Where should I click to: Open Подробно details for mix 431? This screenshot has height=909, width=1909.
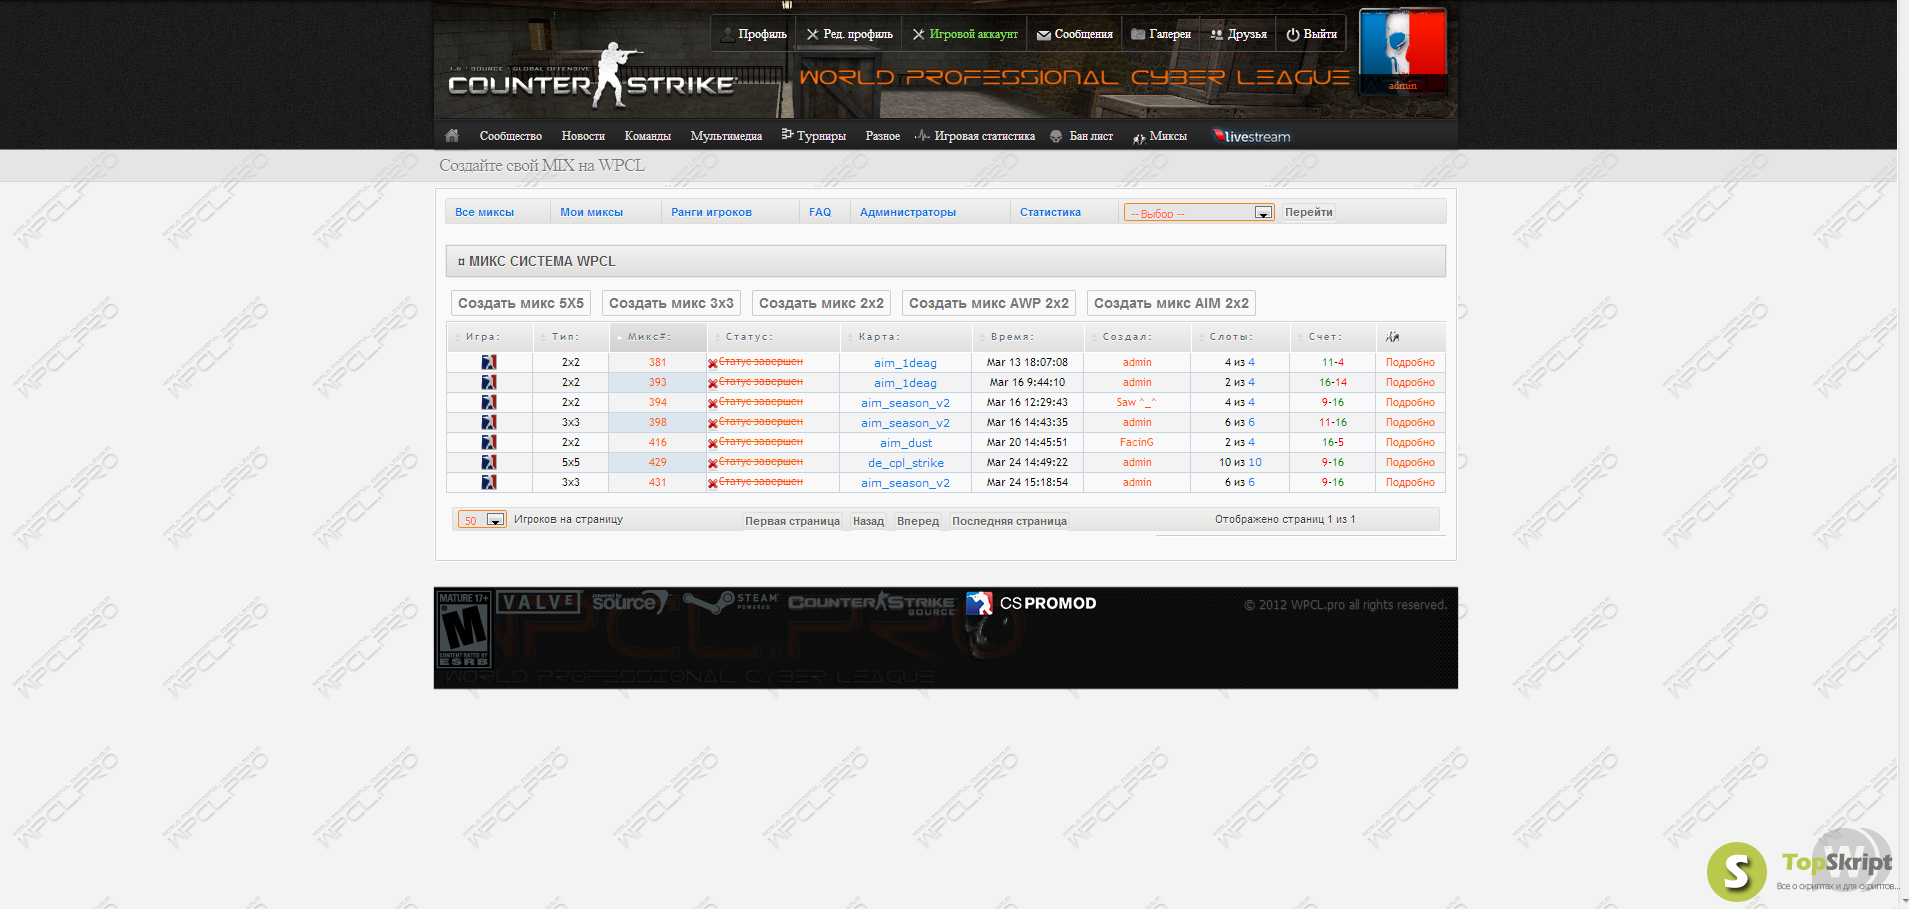(x=1410, y=482)
